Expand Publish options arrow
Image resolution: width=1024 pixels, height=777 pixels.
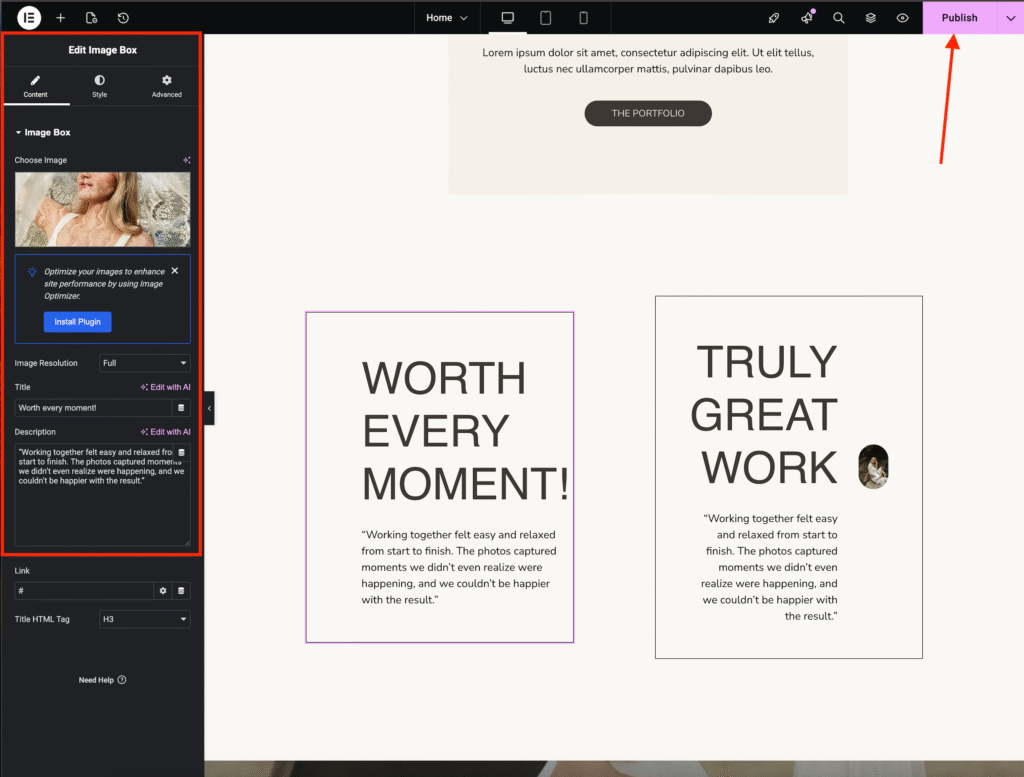[1010, 18]
